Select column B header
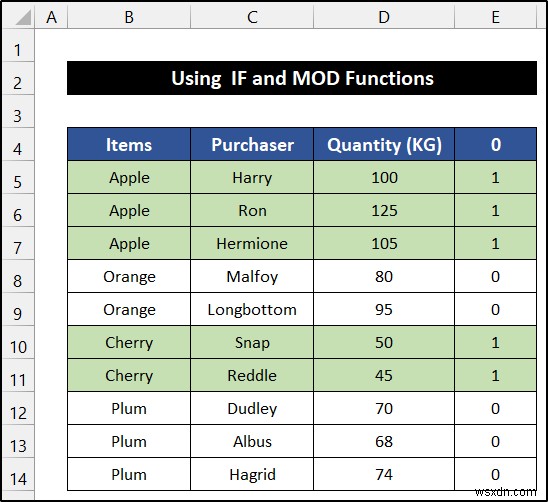 [129, 17]
